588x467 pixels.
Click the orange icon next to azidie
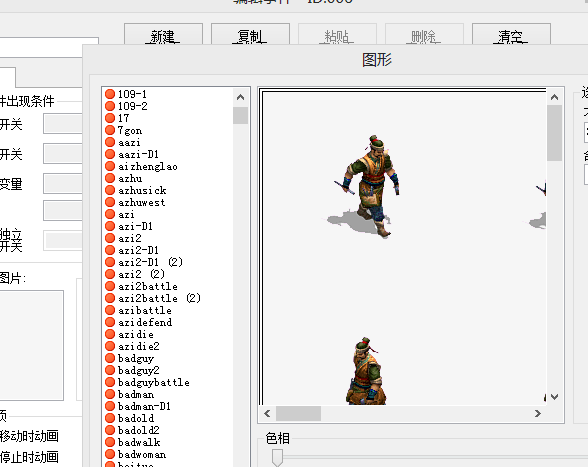pos(110,334)
